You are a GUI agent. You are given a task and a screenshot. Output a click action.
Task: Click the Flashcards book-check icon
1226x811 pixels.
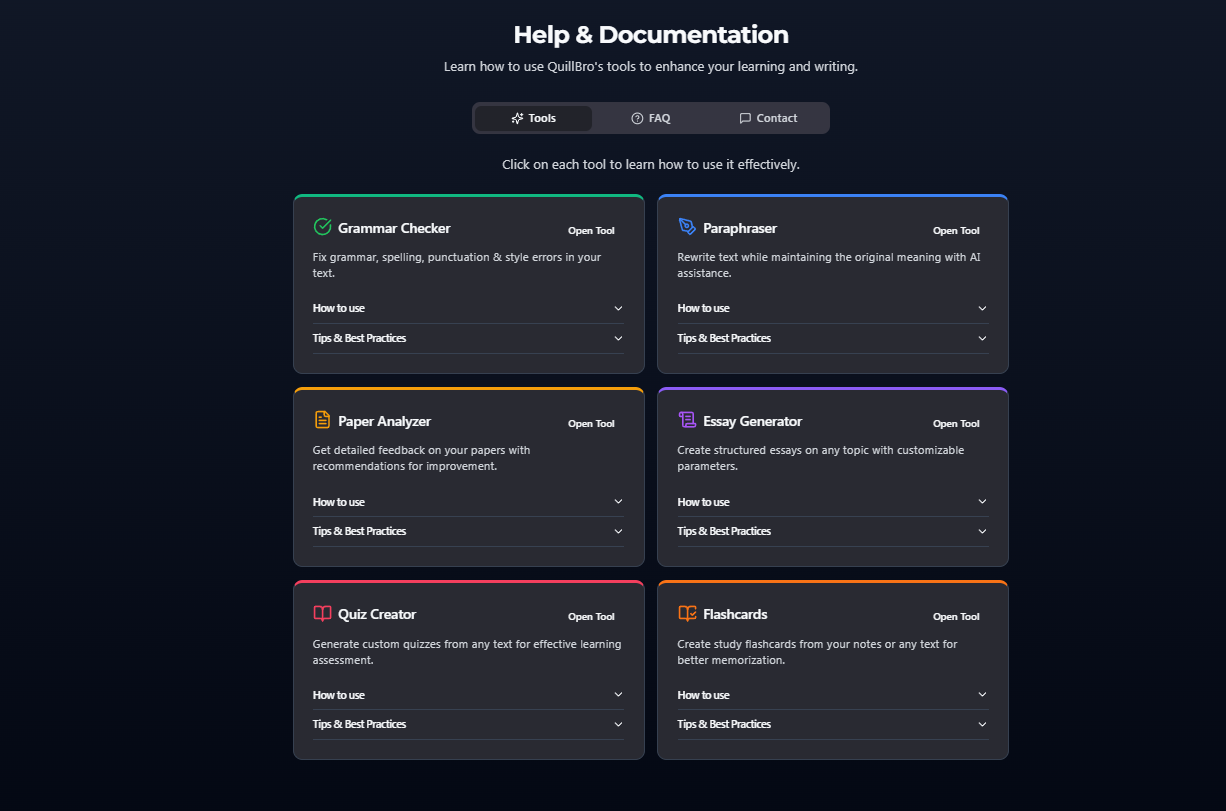pyautogui.click(x=687, y=613)
